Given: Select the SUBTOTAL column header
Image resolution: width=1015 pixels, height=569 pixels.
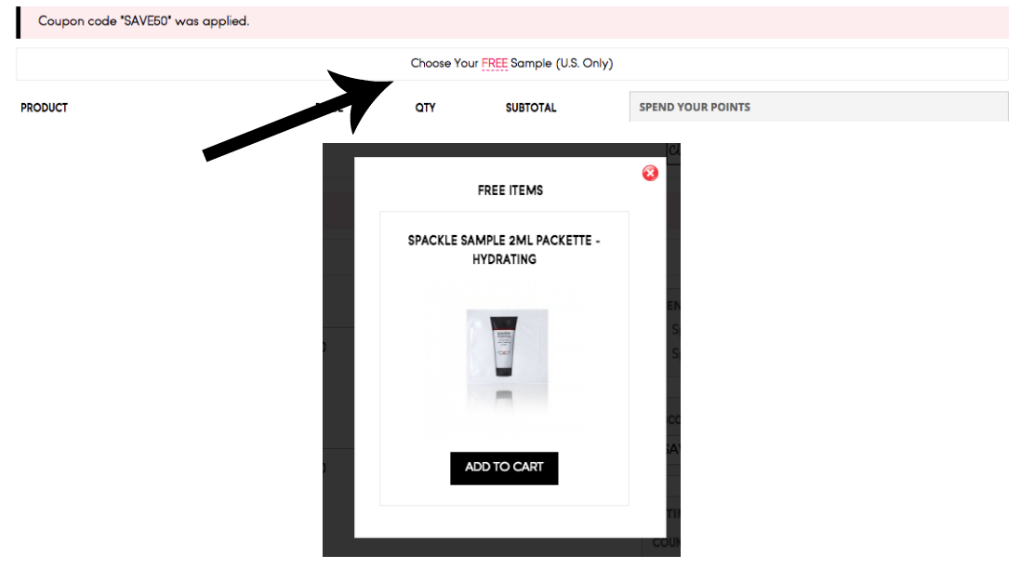Looking at the screenshot, I should tap(531, 107).
